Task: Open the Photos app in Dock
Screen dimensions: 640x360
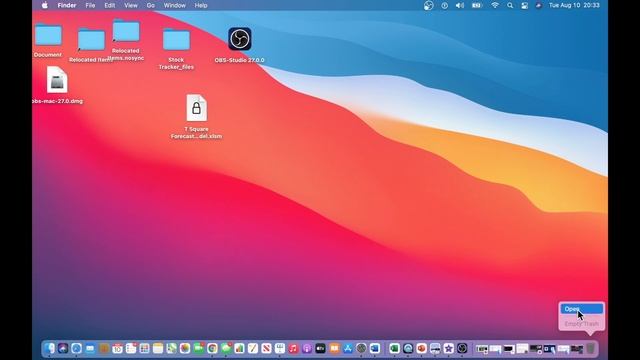Action: tap(185, 348)
